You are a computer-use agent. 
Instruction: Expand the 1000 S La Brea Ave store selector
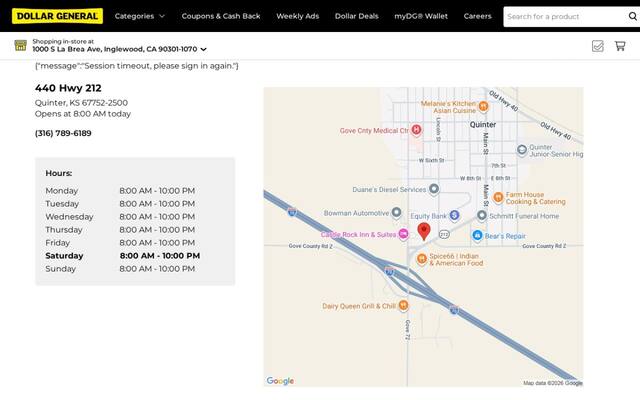point(119,49)
